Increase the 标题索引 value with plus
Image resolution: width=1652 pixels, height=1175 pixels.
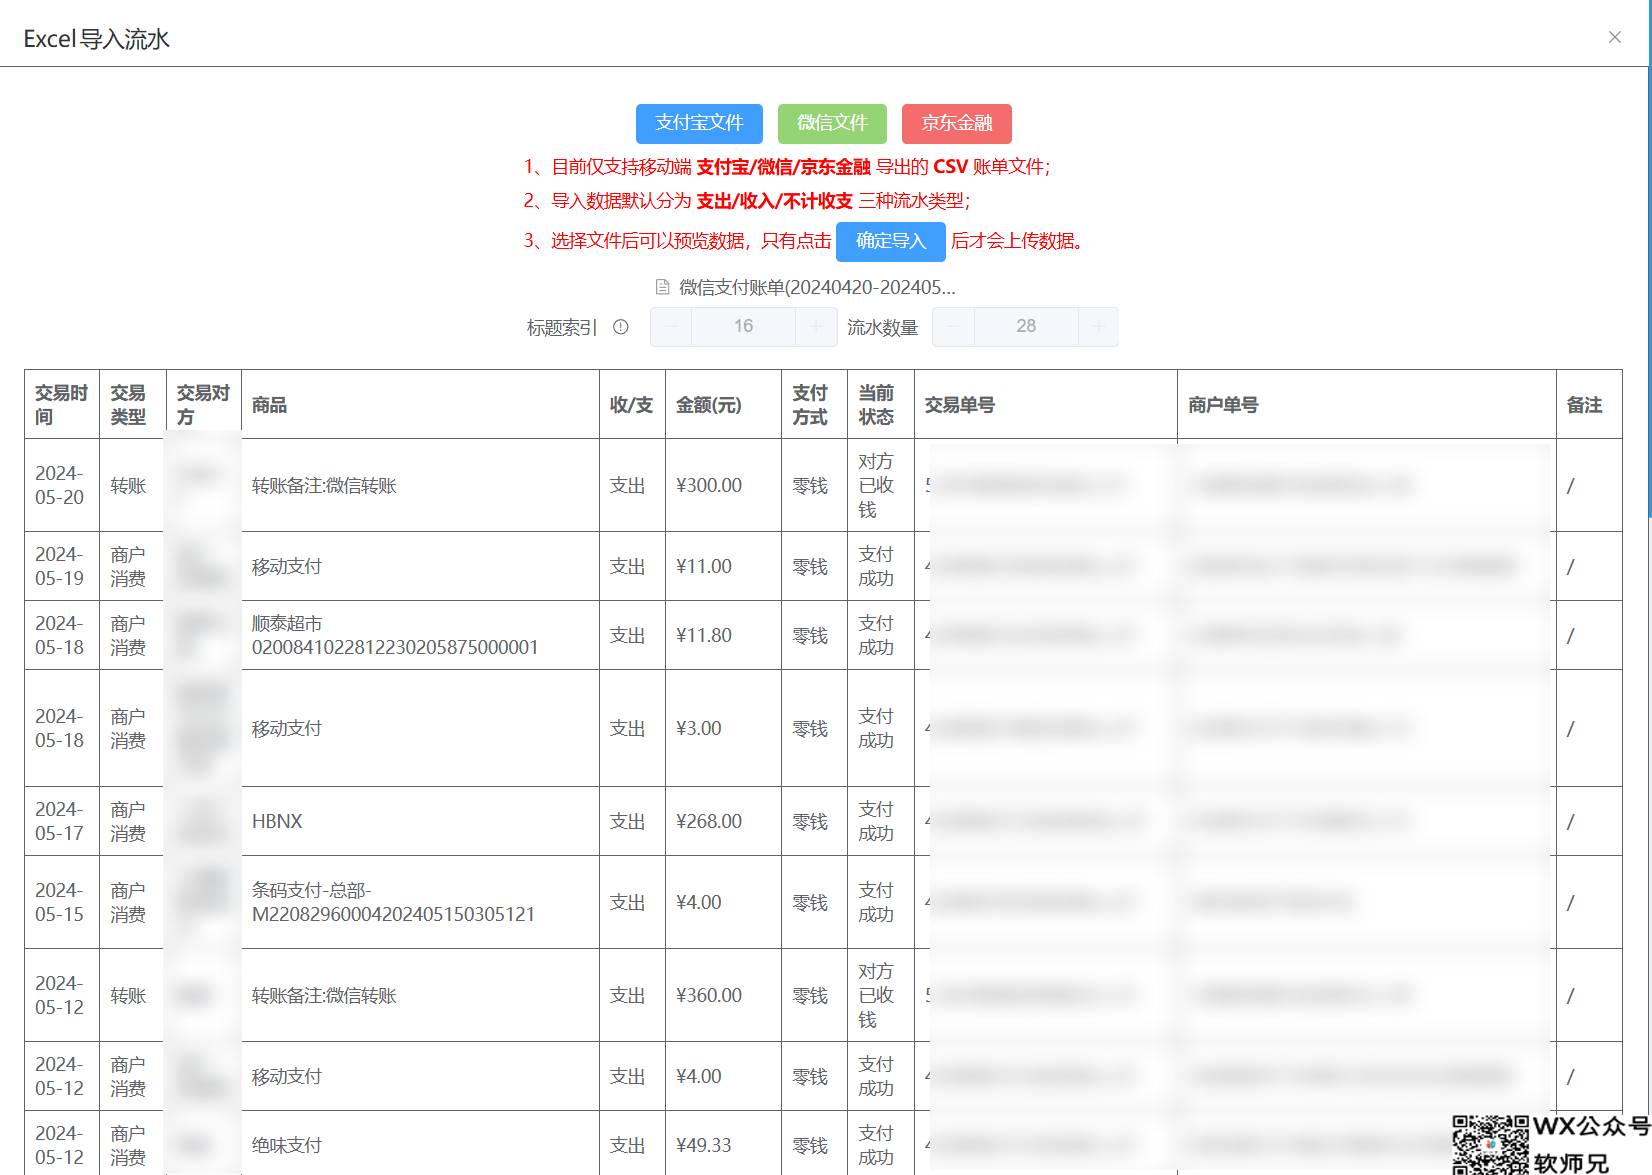coord(816,326)
